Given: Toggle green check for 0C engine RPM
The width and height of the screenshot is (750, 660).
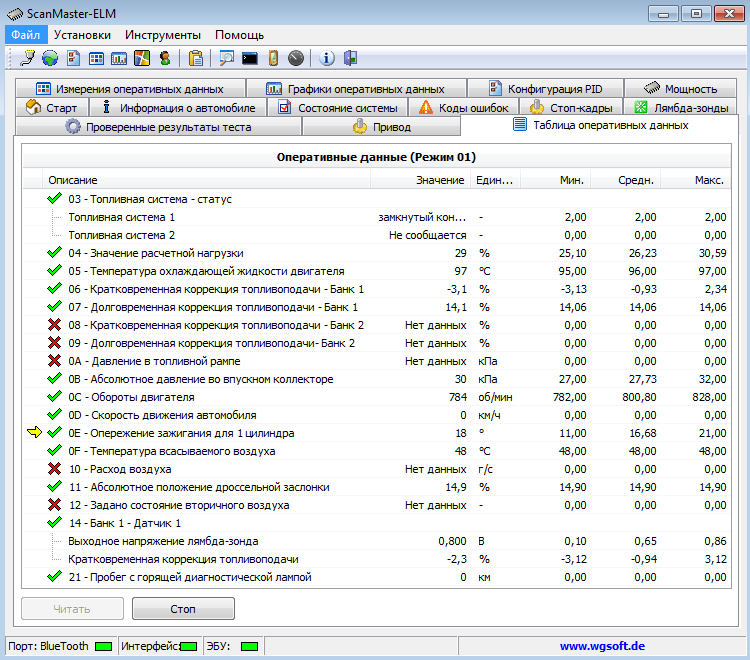Looking at the screenshot, I should pyautogui.click(x=54, y=397).
